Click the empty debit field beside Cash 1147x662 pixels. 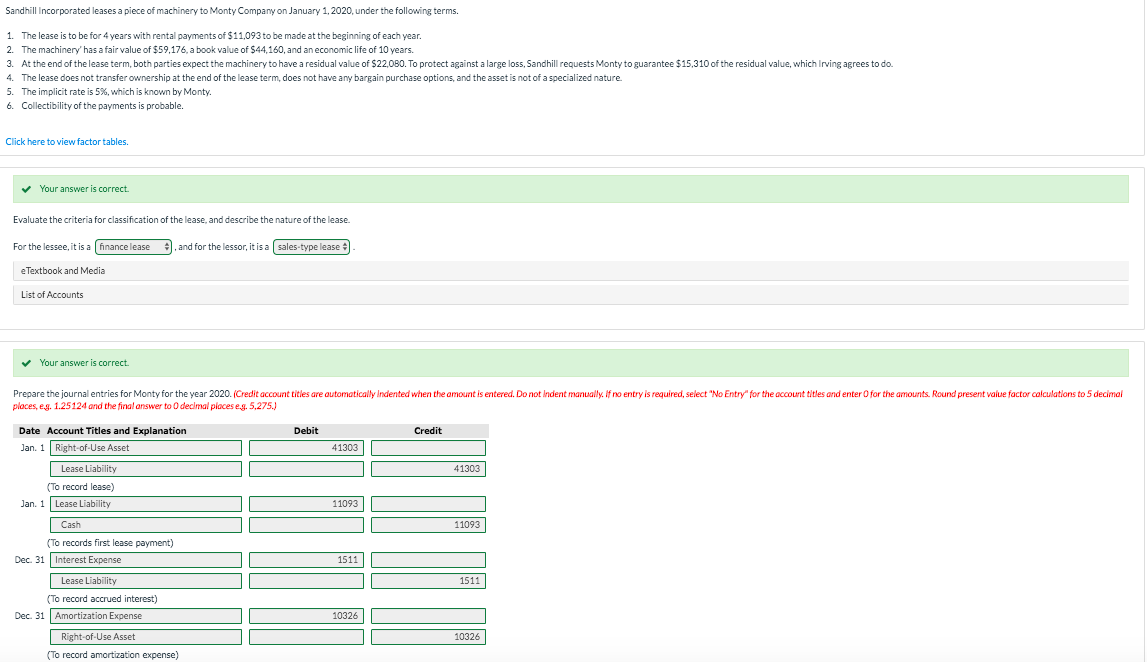[306, 525]
